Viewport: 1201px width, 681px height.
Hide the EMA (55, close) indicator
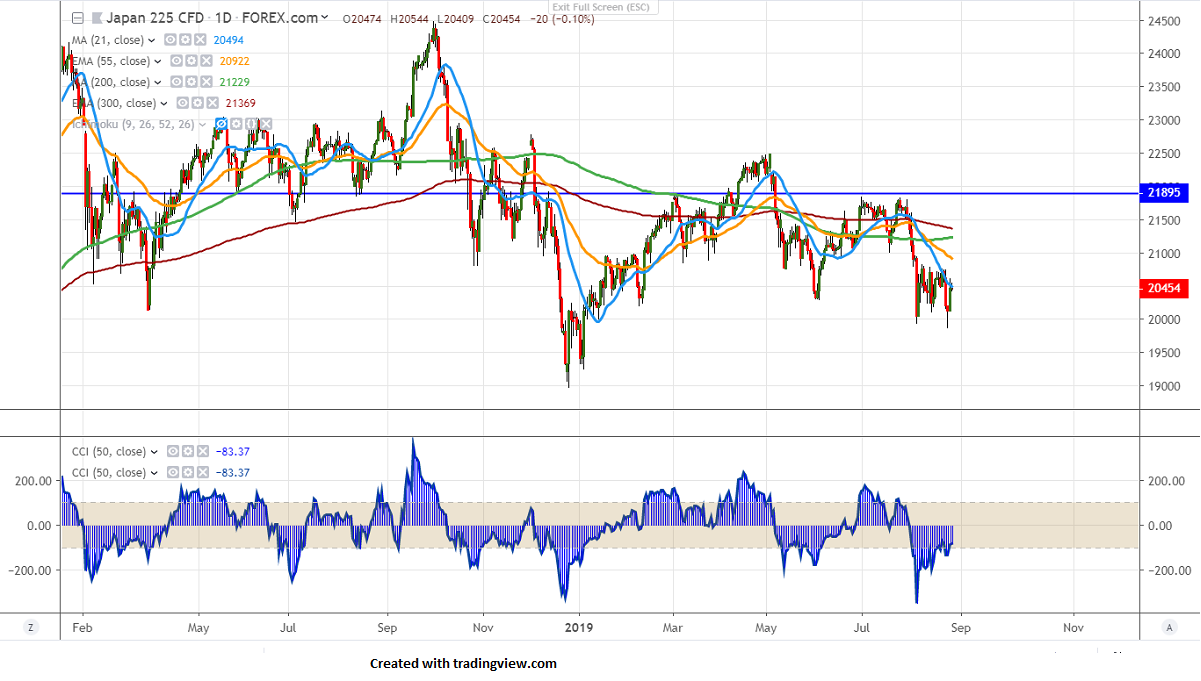point(176,61)
